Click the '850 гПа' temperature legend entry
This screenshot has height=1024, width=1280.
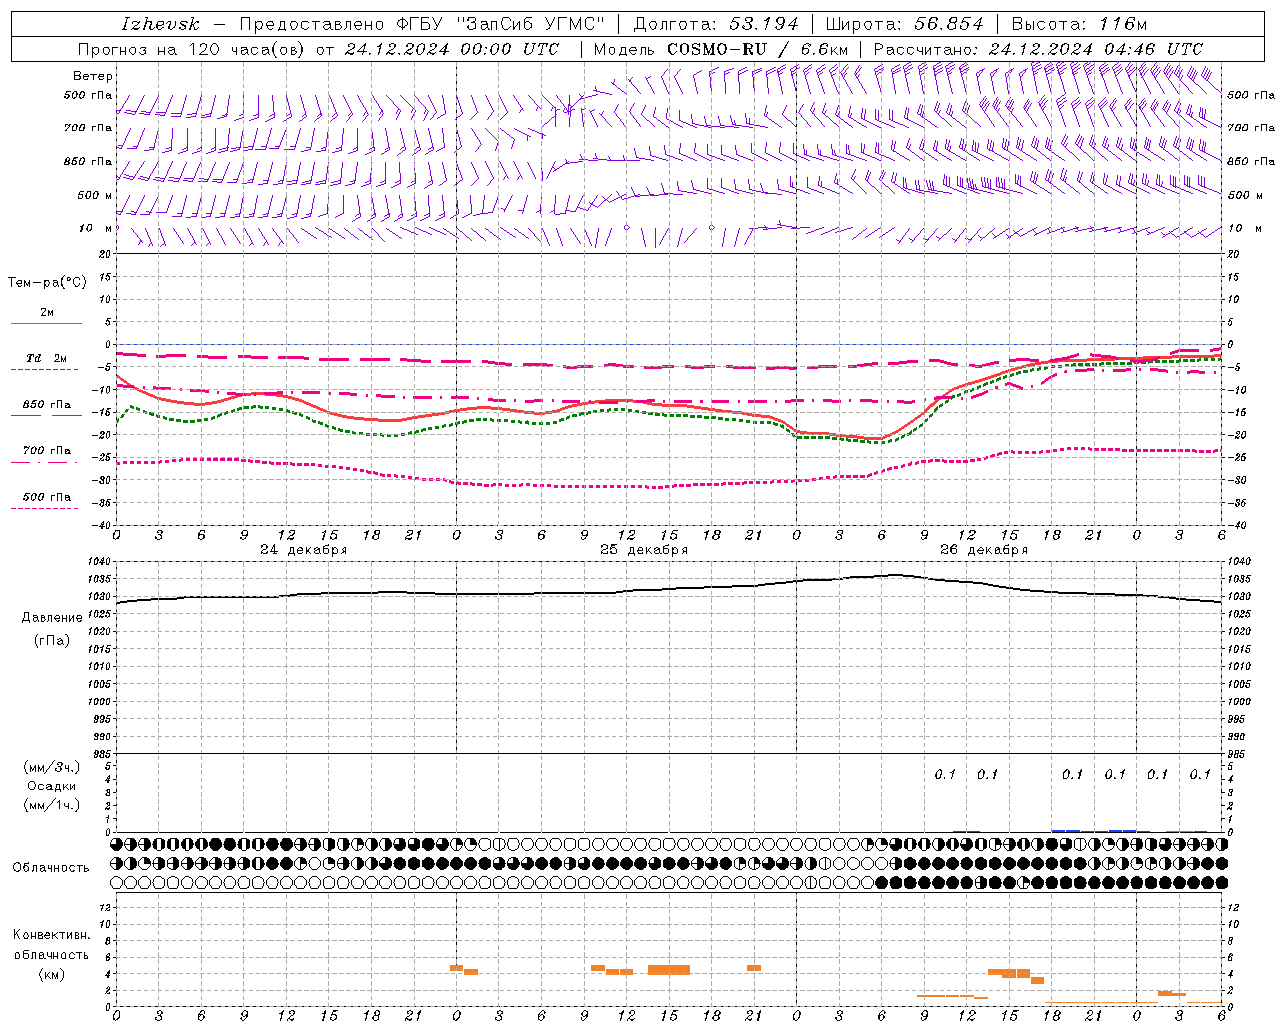46,405
